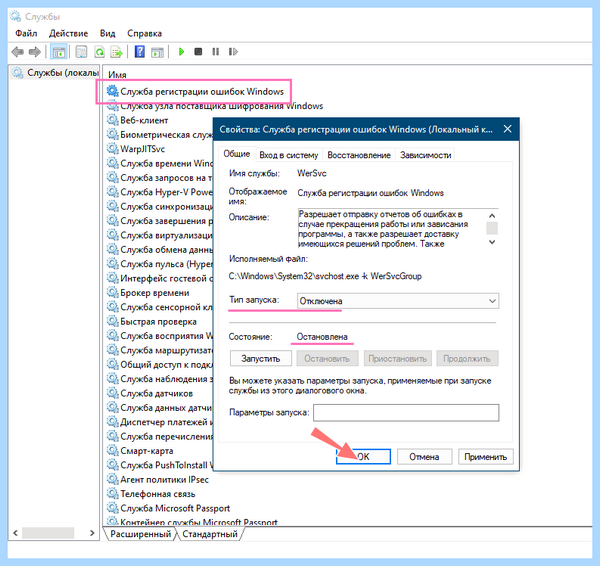This screenshot has width=600, height=566.
Task: Open the Вид menu
Action: tap(108, 33)
